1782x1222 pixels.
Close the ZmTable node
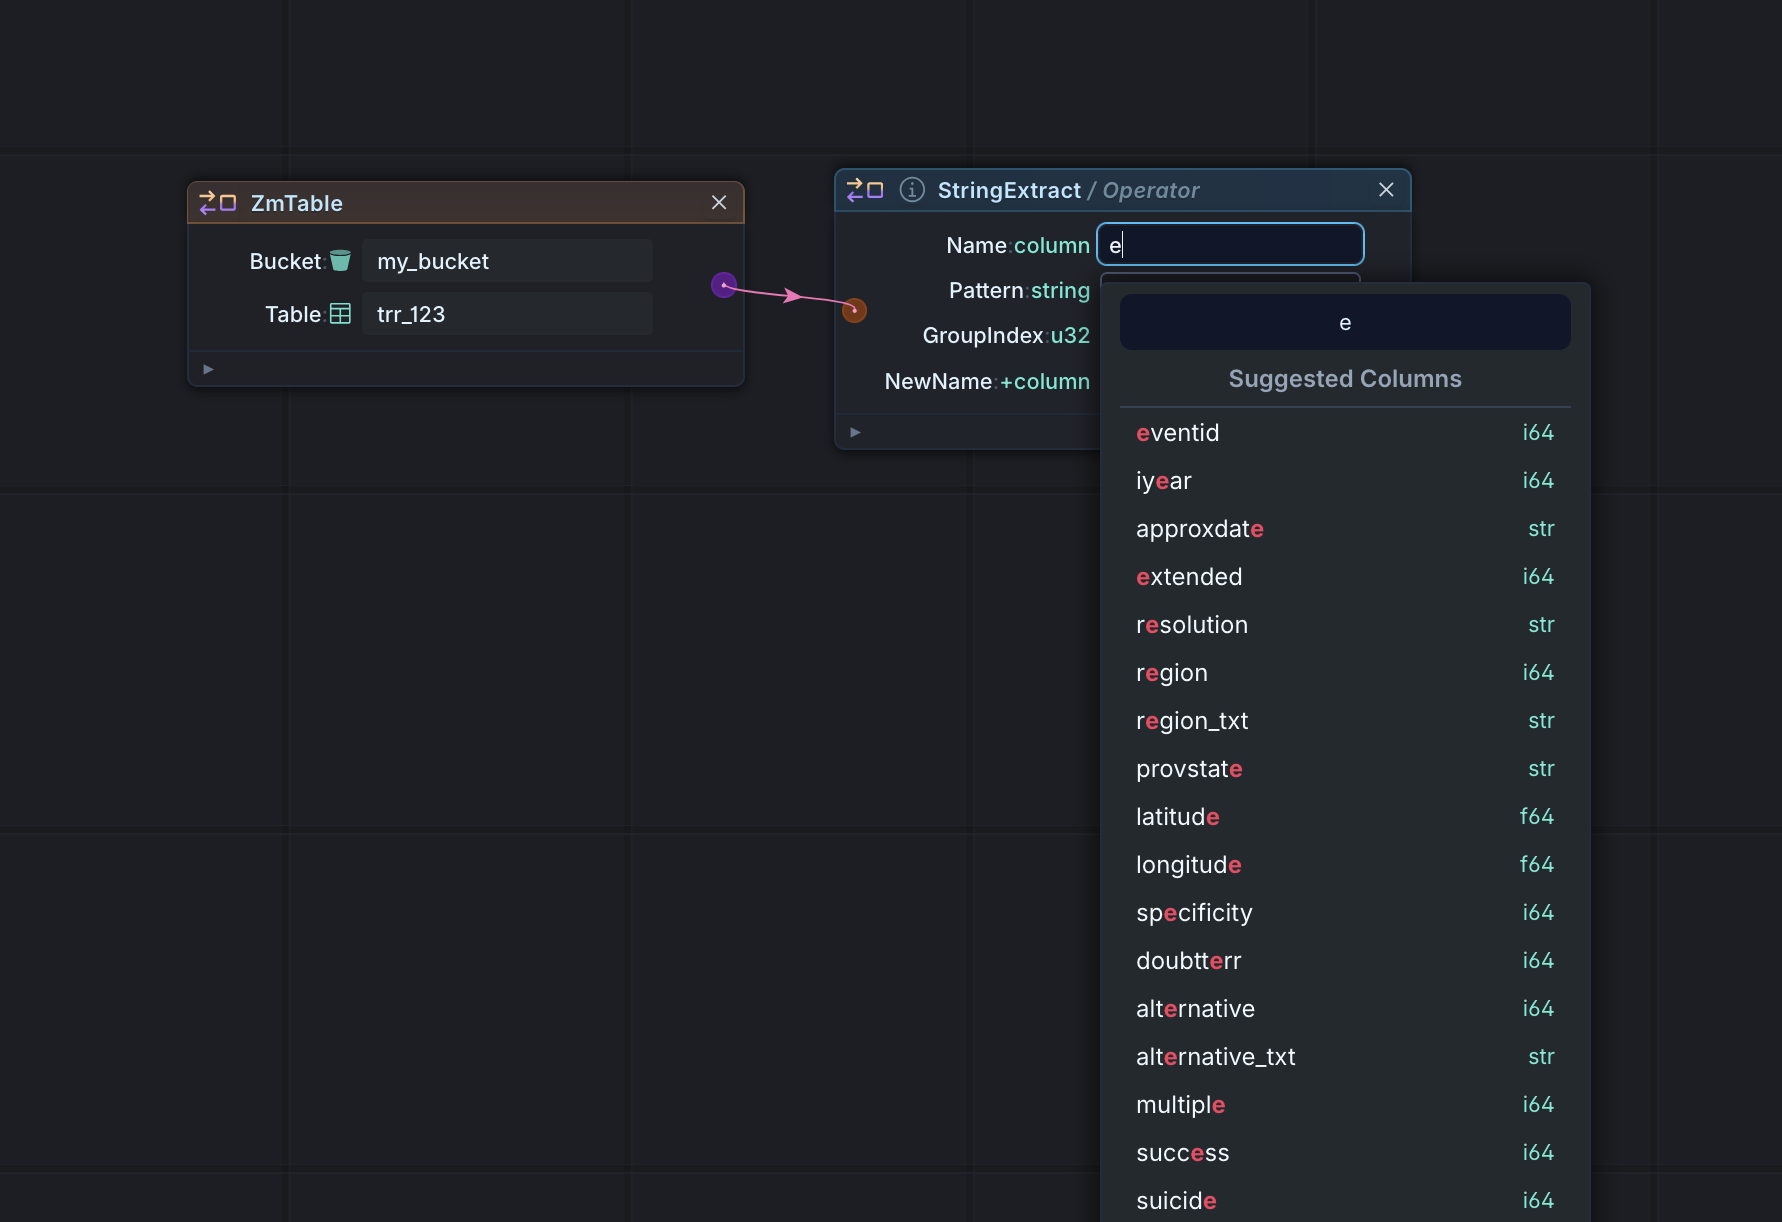click(x=719, y=202)
